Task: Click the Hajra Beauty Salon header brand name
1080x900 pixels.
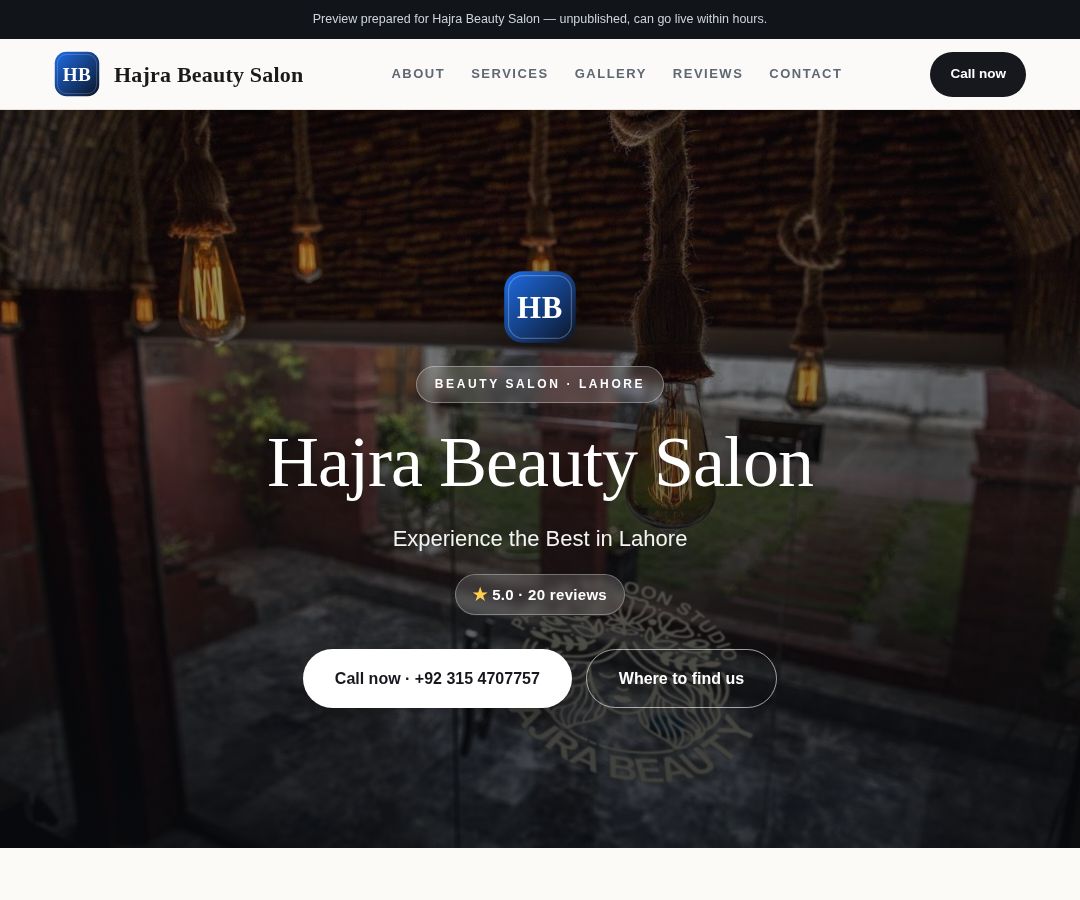Action: (x=209, y=74)
